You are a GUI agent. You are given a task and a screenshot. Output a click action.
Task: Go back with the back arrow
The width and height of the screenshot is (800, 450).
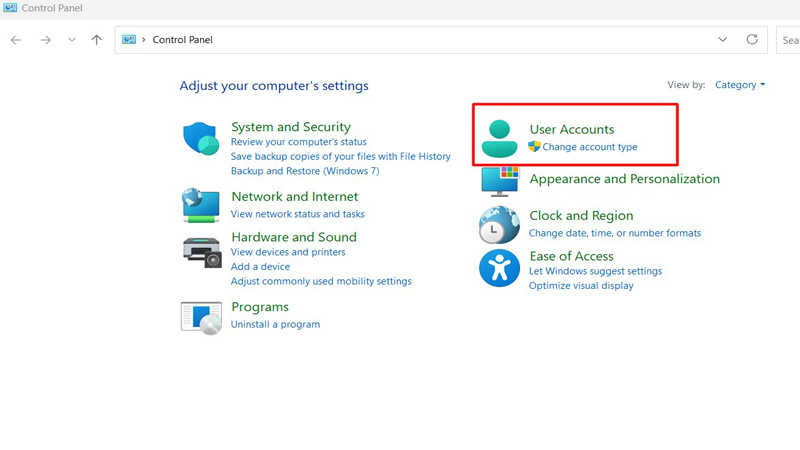point(16,40)
